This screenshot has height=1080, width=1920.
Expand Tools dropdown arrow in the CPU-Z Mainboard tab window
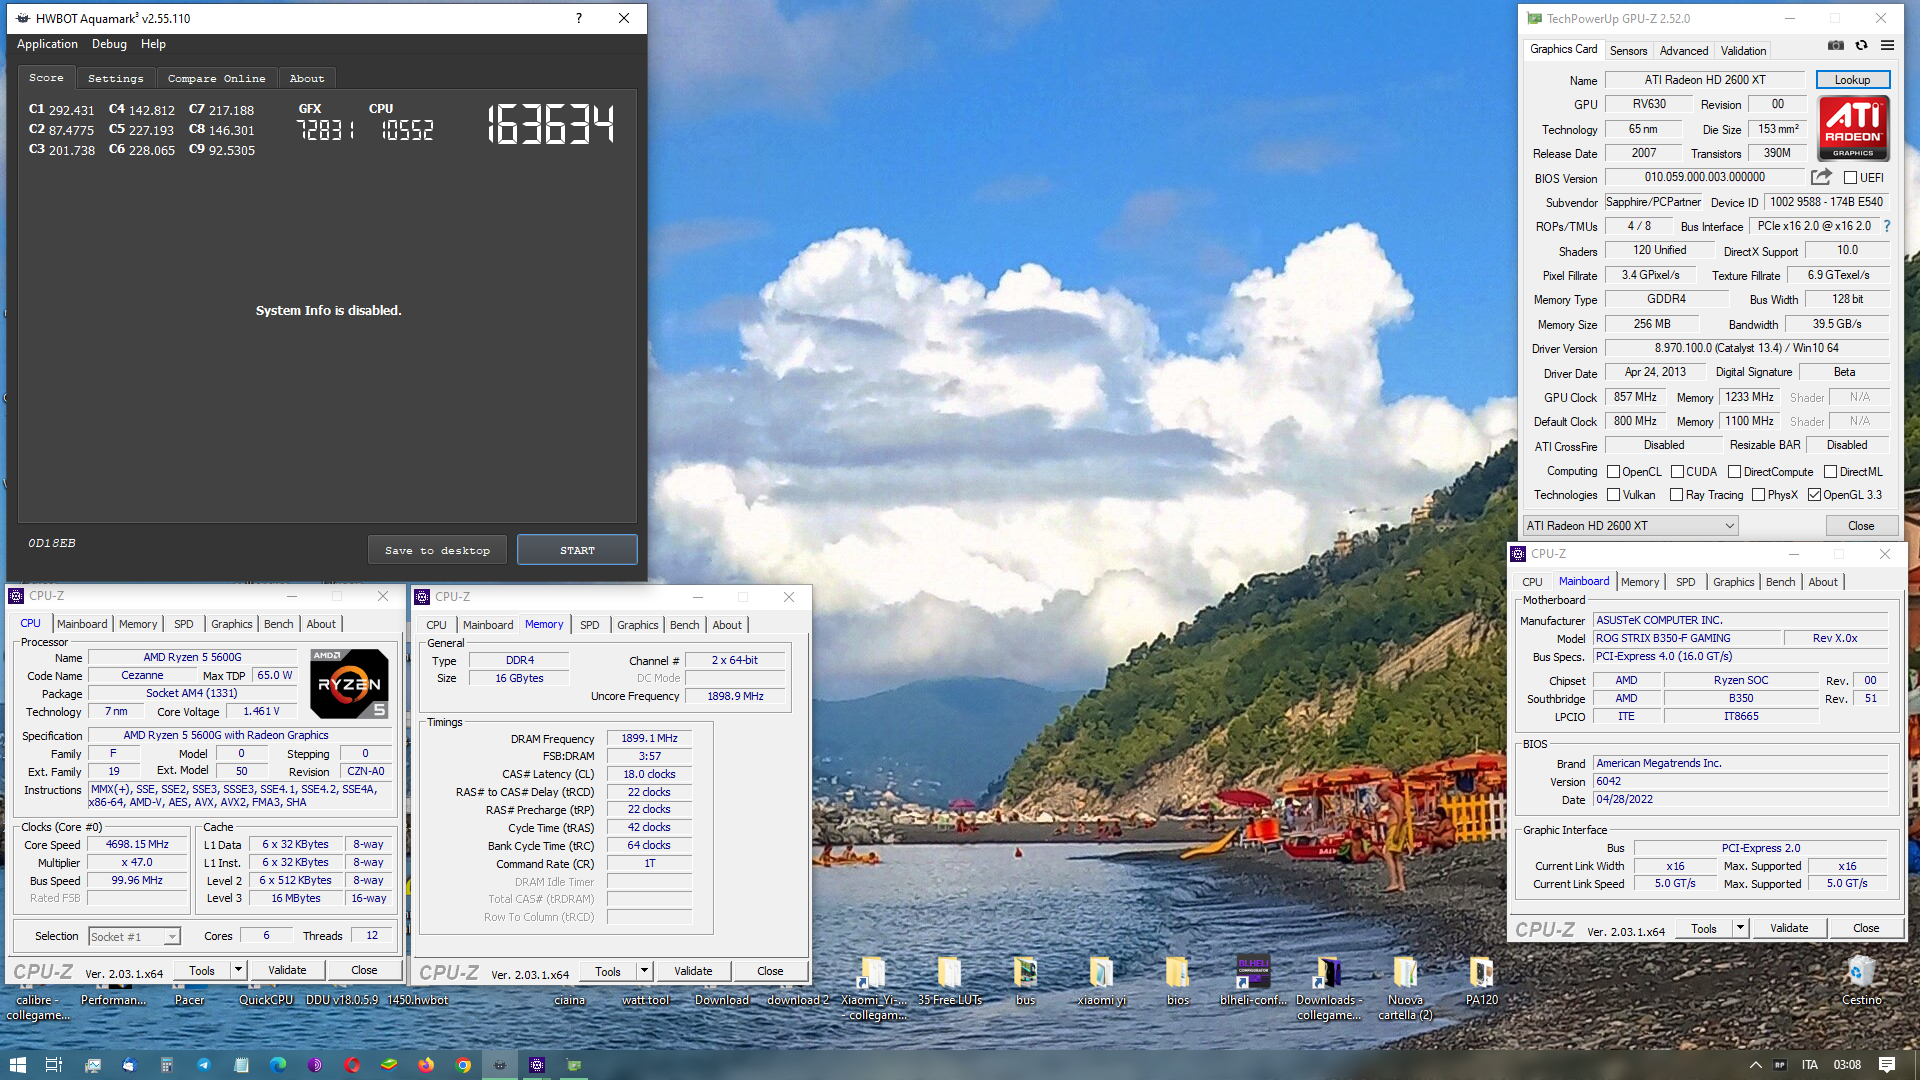click(1740, 928)
